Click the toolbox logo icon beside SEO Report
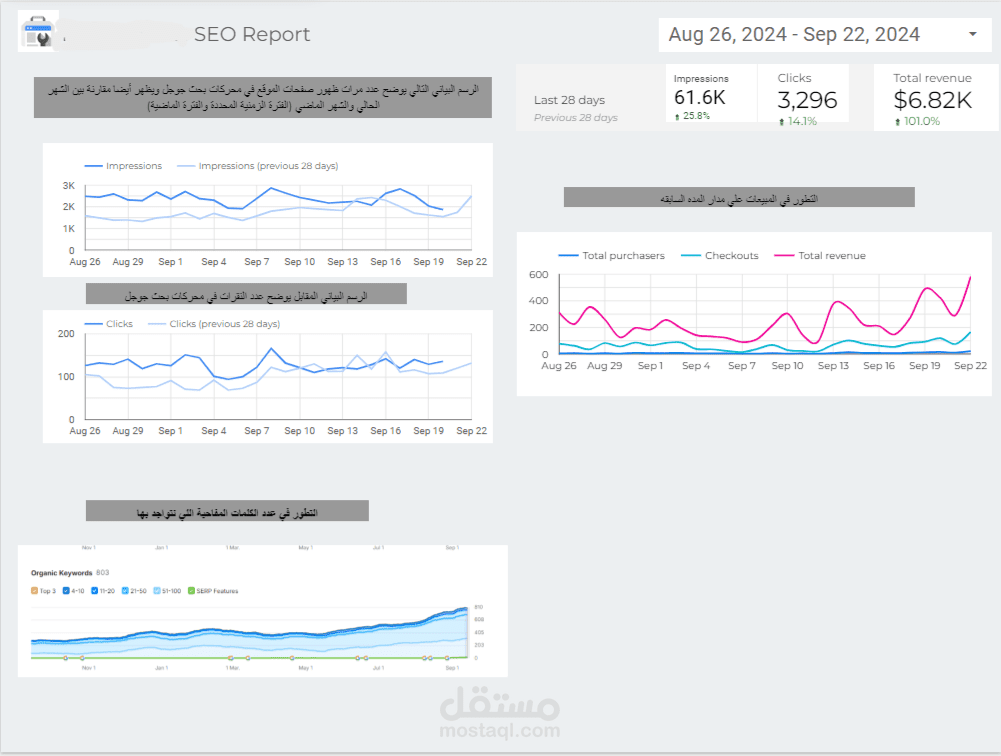Screen dimensions: 1001x756 38,31
